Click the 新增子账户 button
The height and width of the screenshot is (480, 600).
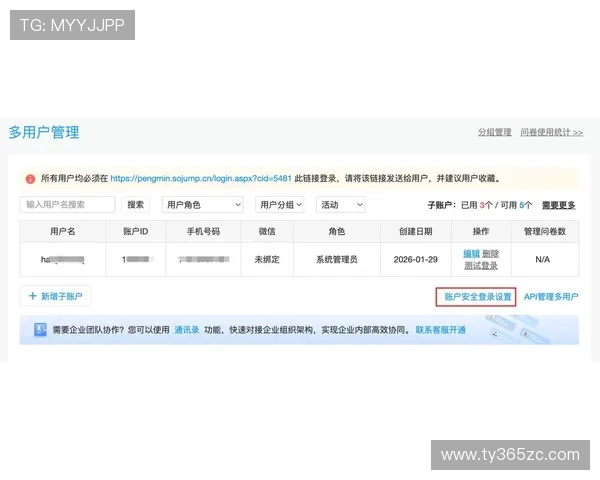tap(55, 296)
